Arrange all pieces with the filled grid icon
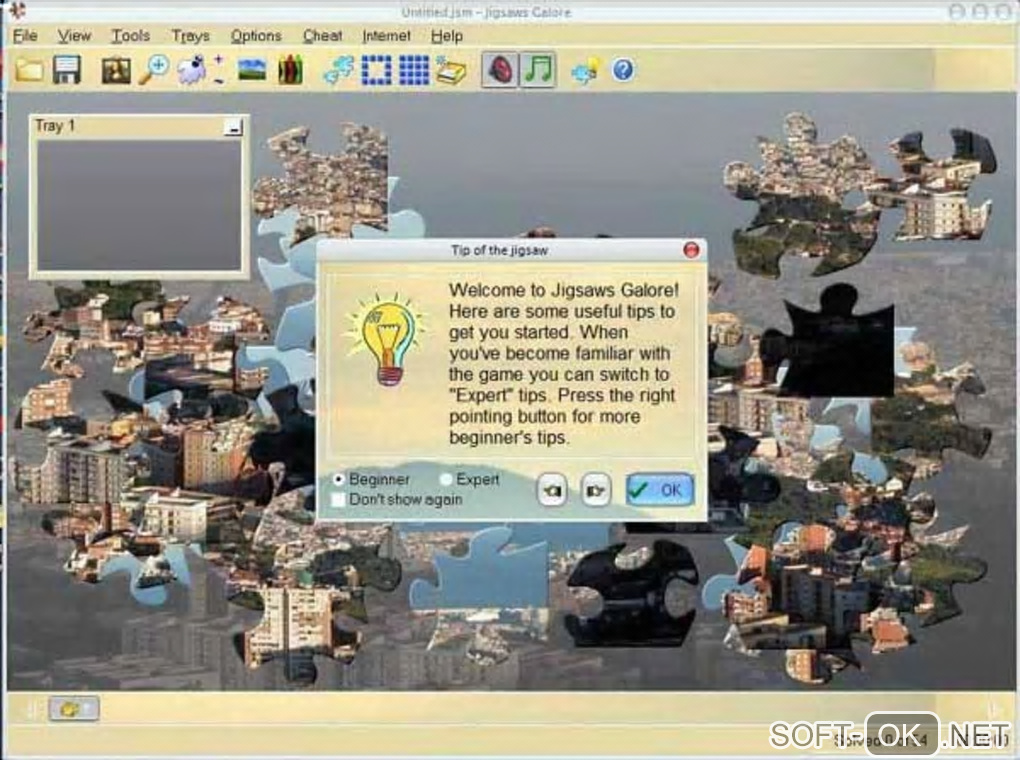 click(414, 70)
